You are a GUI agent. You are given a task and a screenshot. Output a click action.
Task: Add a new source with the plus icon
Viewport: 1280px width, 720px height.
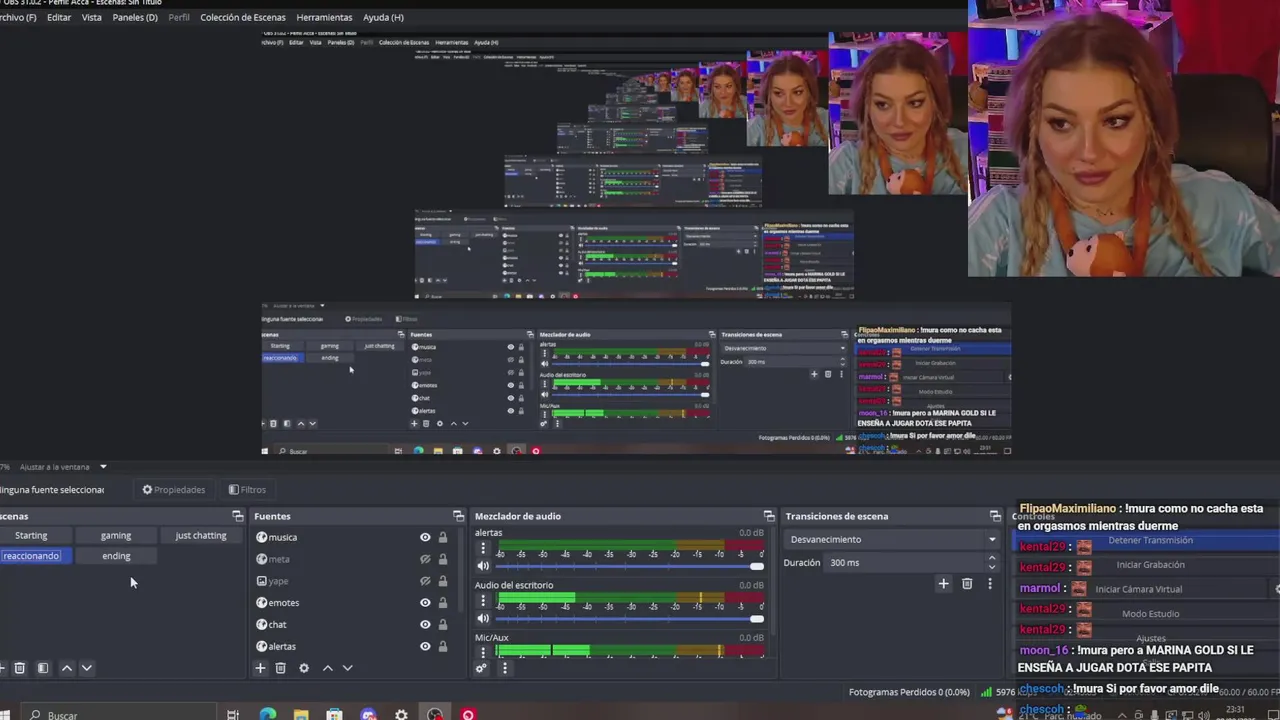pos(260,668)
